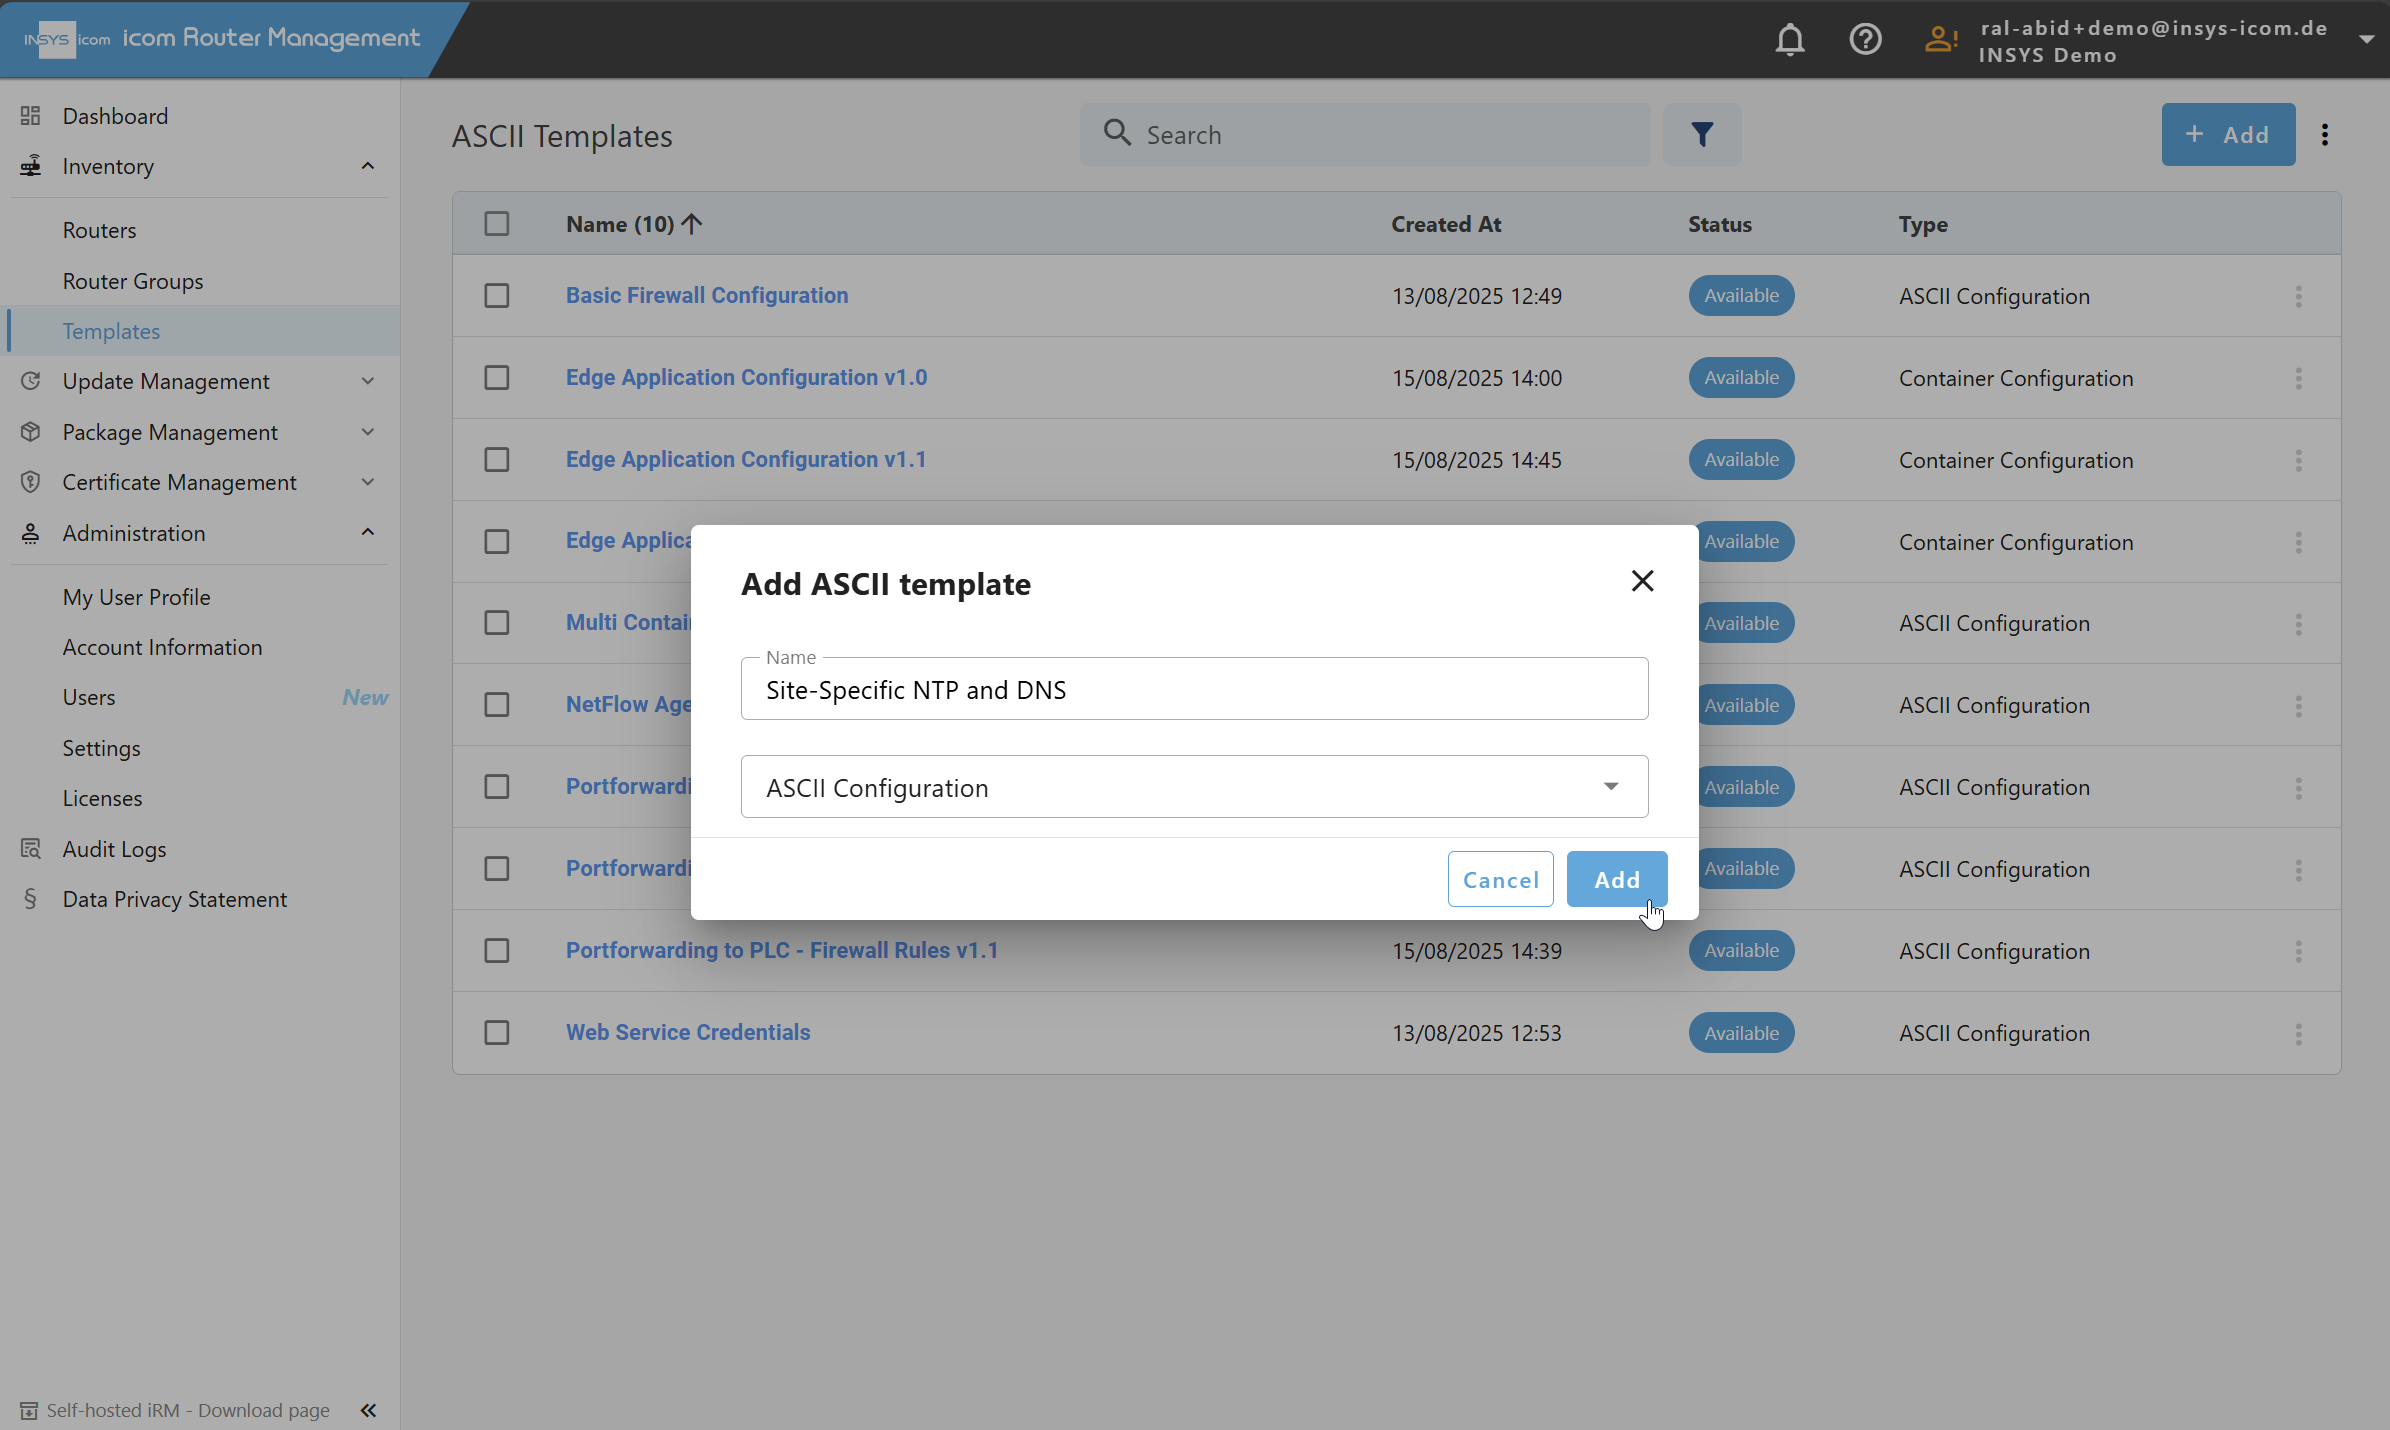Check the Basic Firewall Configuration row

pyautogui.click(x=497, y=296)
